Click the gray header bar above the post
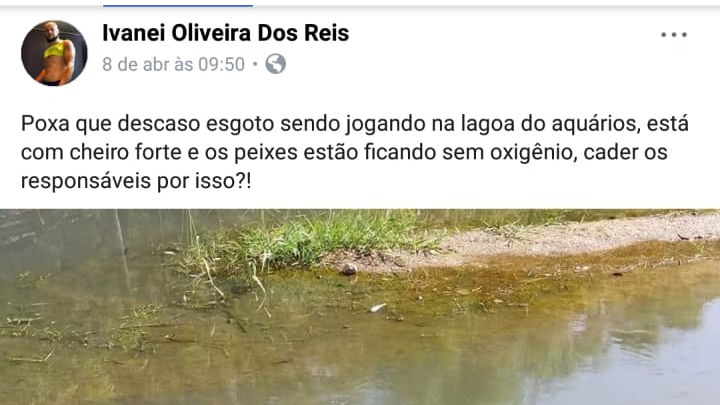720x405 pixels. 360,4
